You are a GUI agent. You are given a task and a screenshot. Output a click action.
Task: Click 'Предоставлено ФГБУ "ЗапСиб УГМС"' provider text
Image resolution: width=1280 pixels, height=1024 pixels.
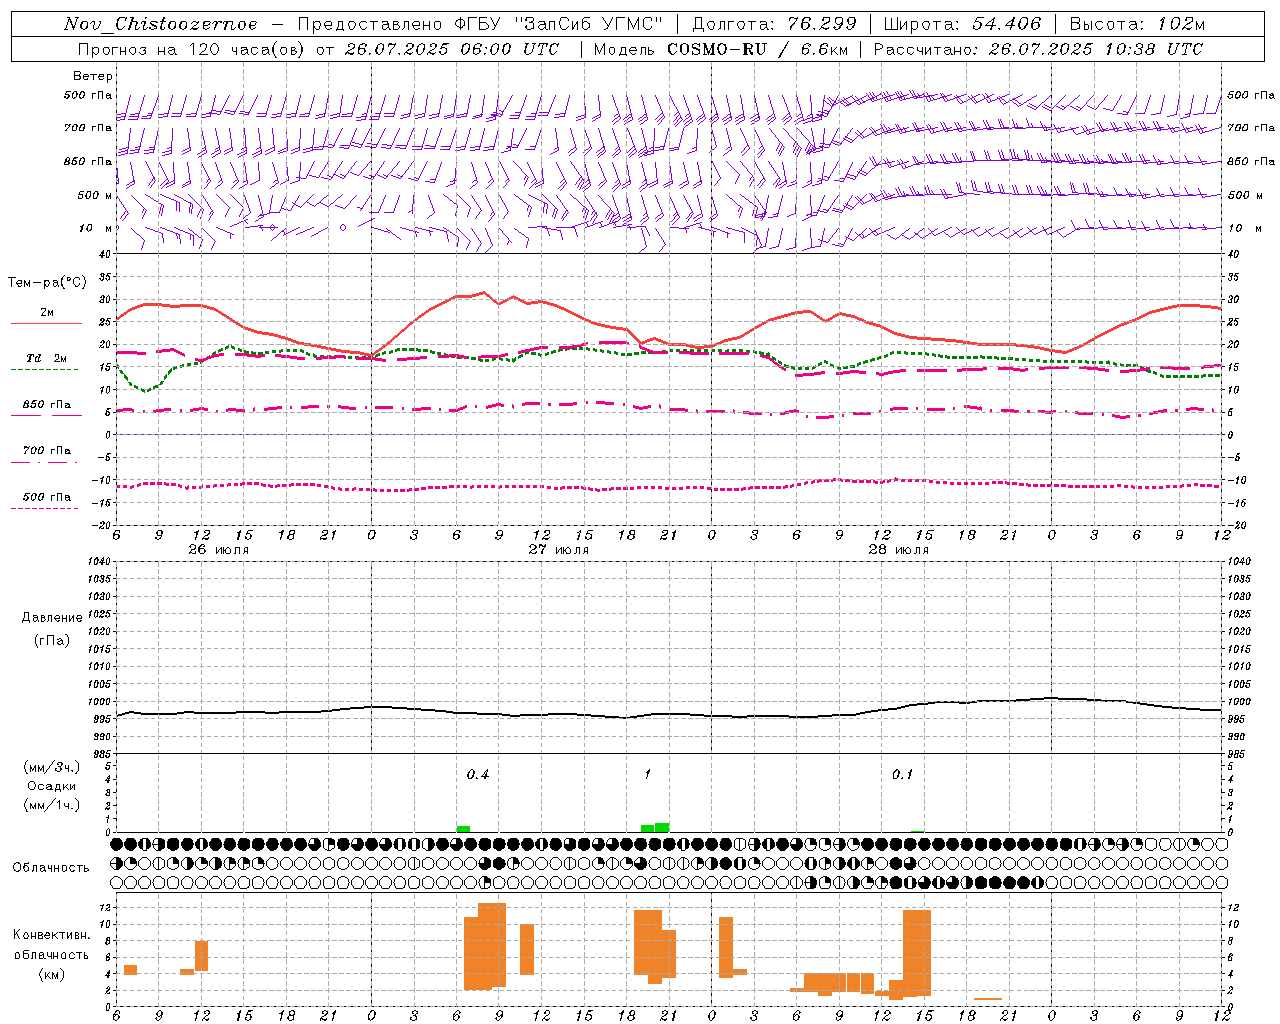pyautogui.click(x=481, y=24)
